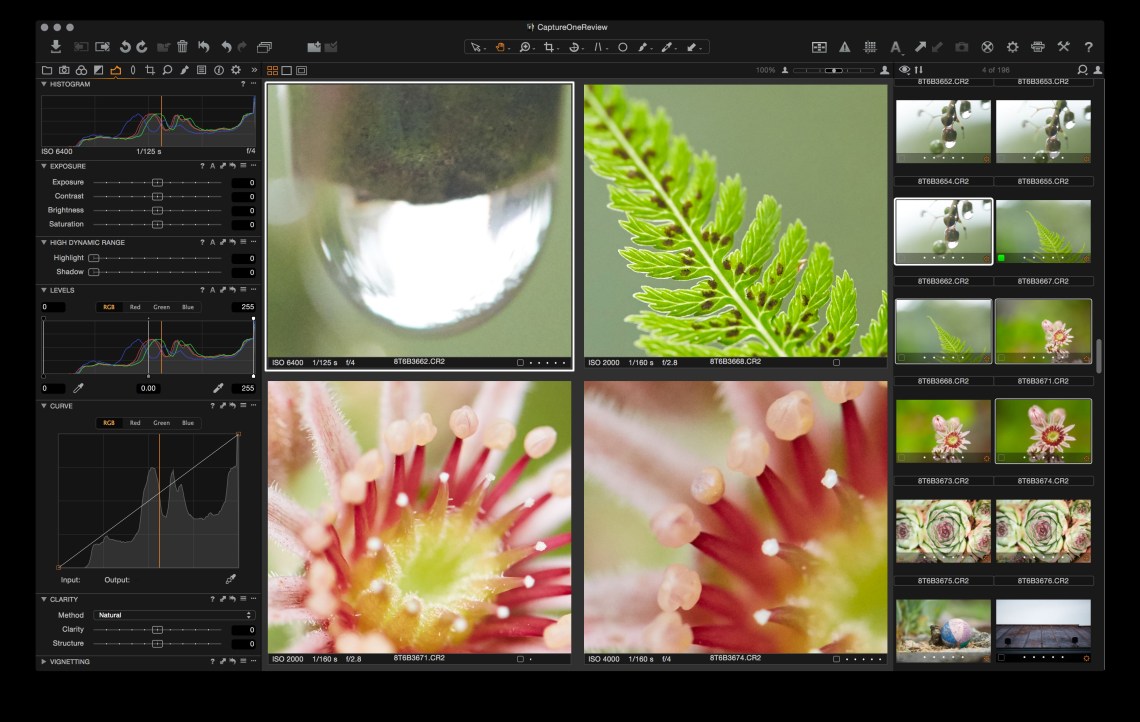
Task: Toggle checkbox under image 8T6B3674.CR2 in viewer
Action: 838,659
